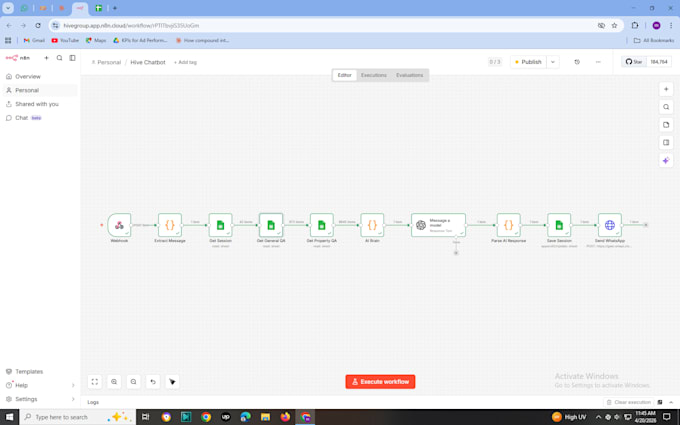680x425 pixels.
Task: Expand the Help submenu
Action: click(73, 385)
